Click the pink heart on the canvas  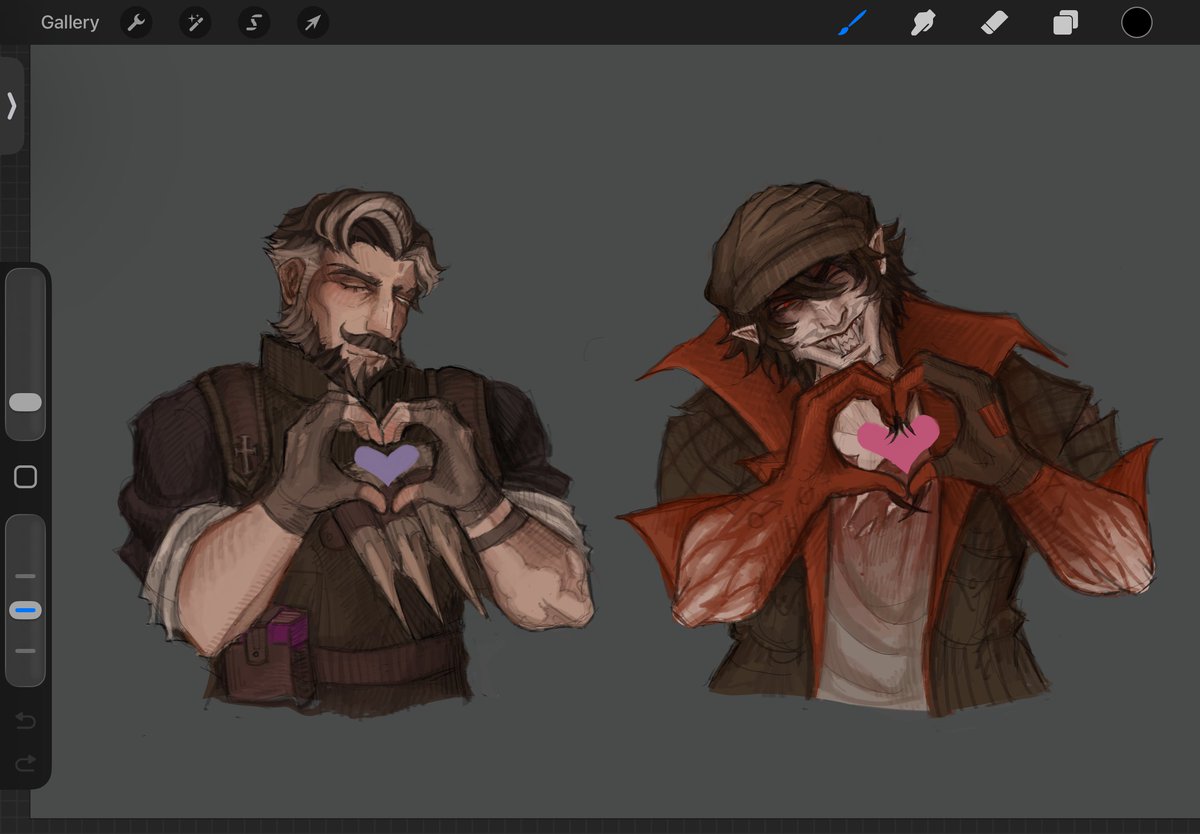pyautogui.click(x=898, y=441)
